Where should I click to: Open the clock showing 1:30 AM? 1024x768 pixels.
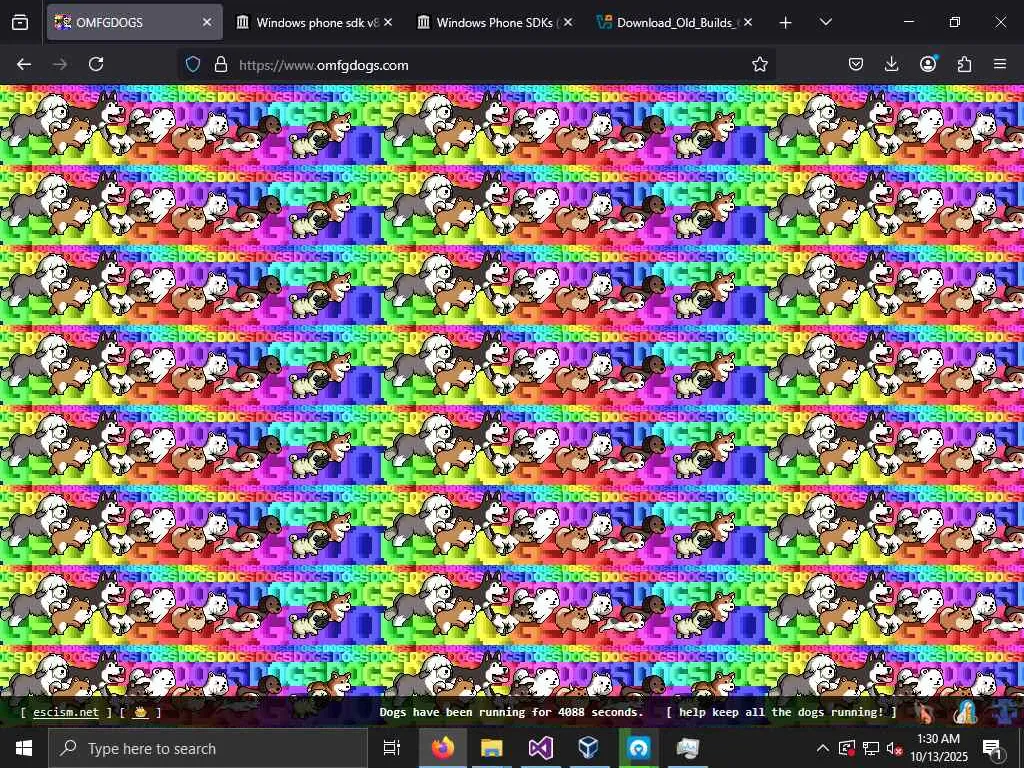point(938,748)
